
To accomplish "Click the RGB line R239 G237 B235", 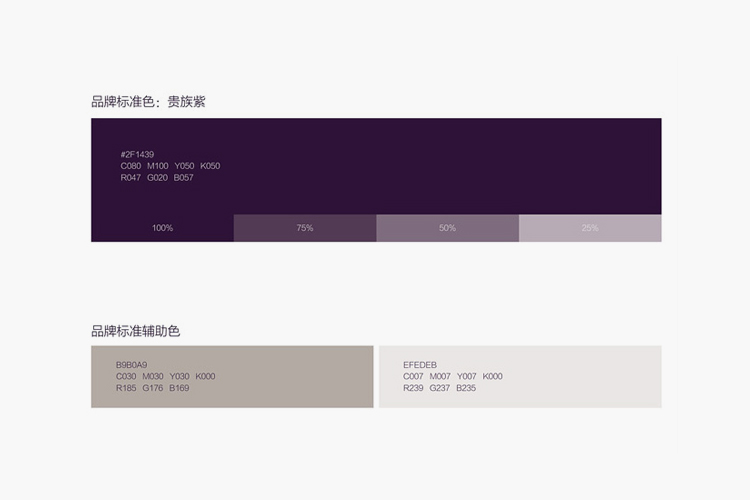I will (x=440, y=388).
